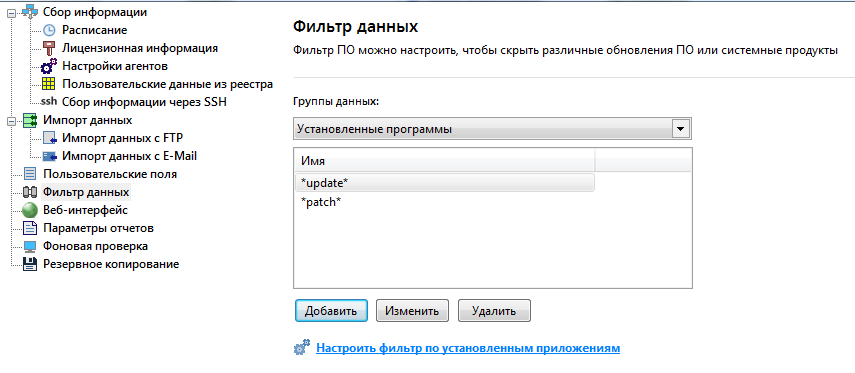
Task: Open the Настройки агентов gears icon
Action: tap(49, 66)
